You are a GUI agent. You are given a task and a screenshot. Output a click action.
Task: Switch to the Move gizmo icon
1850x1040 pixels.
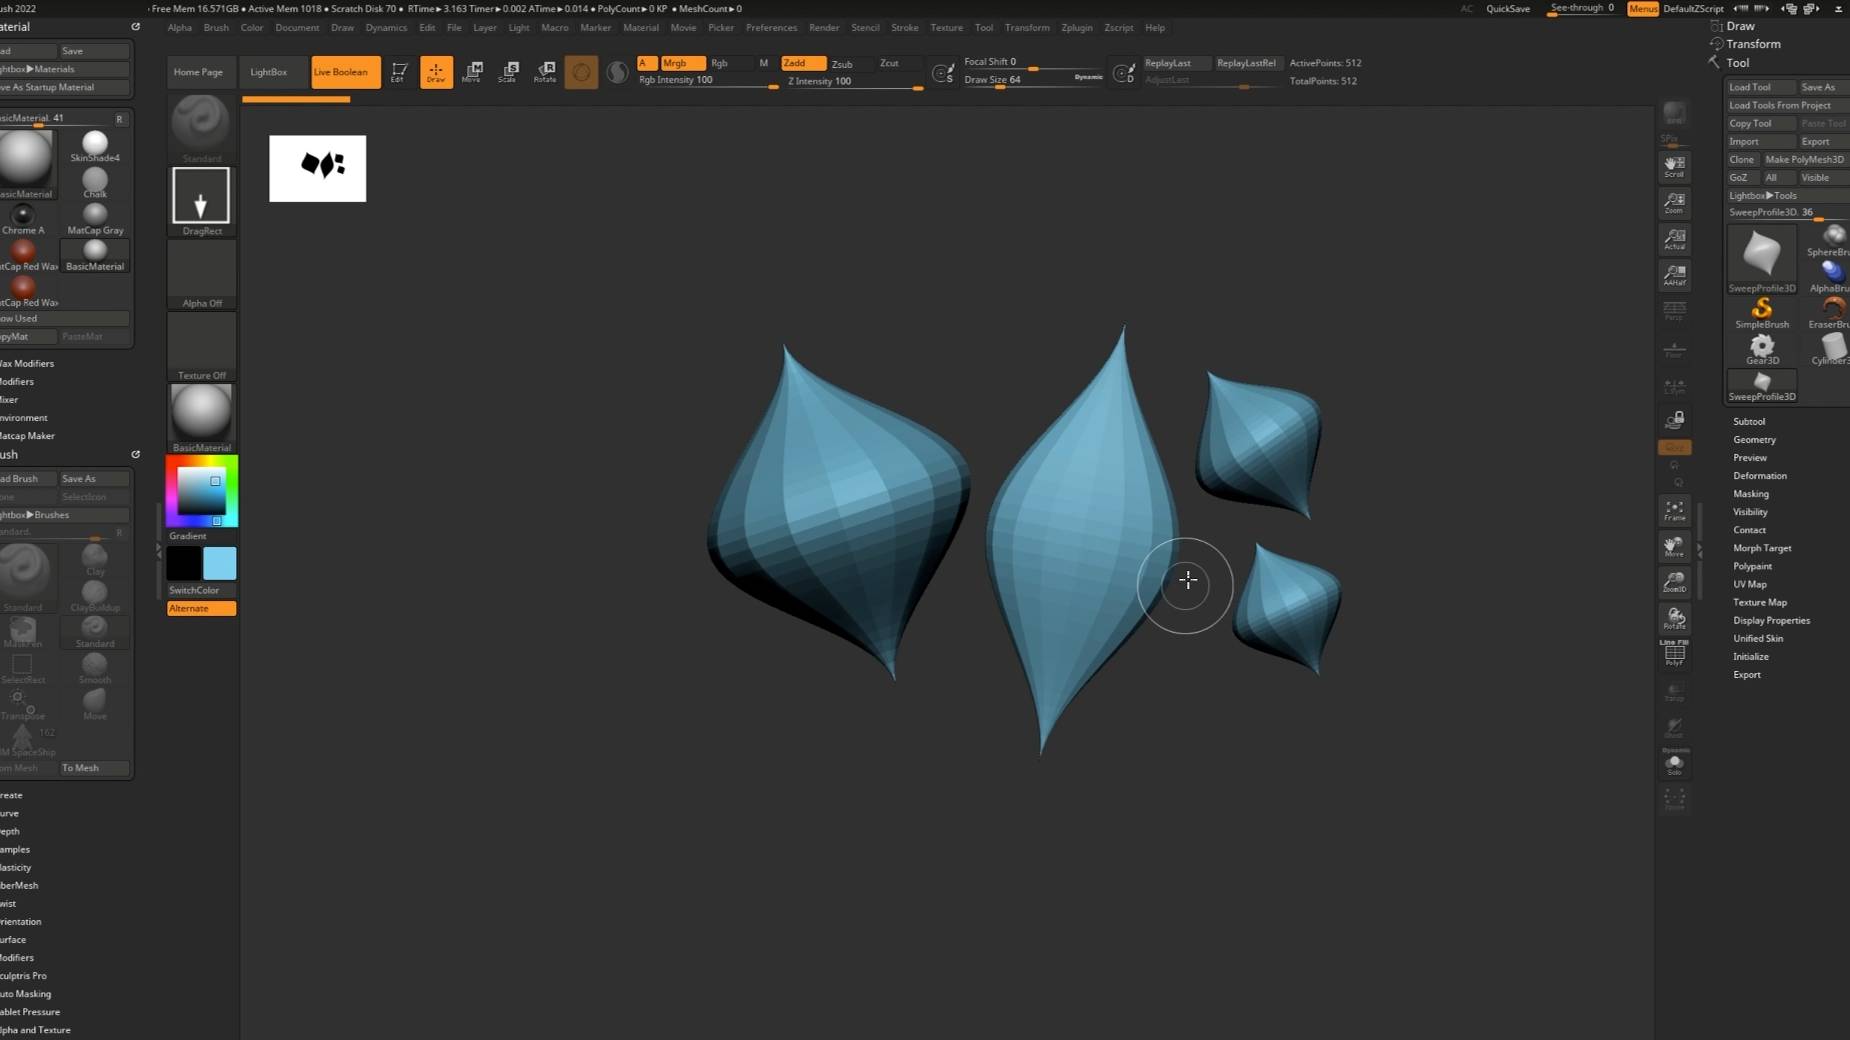click(x=473, y=71)
